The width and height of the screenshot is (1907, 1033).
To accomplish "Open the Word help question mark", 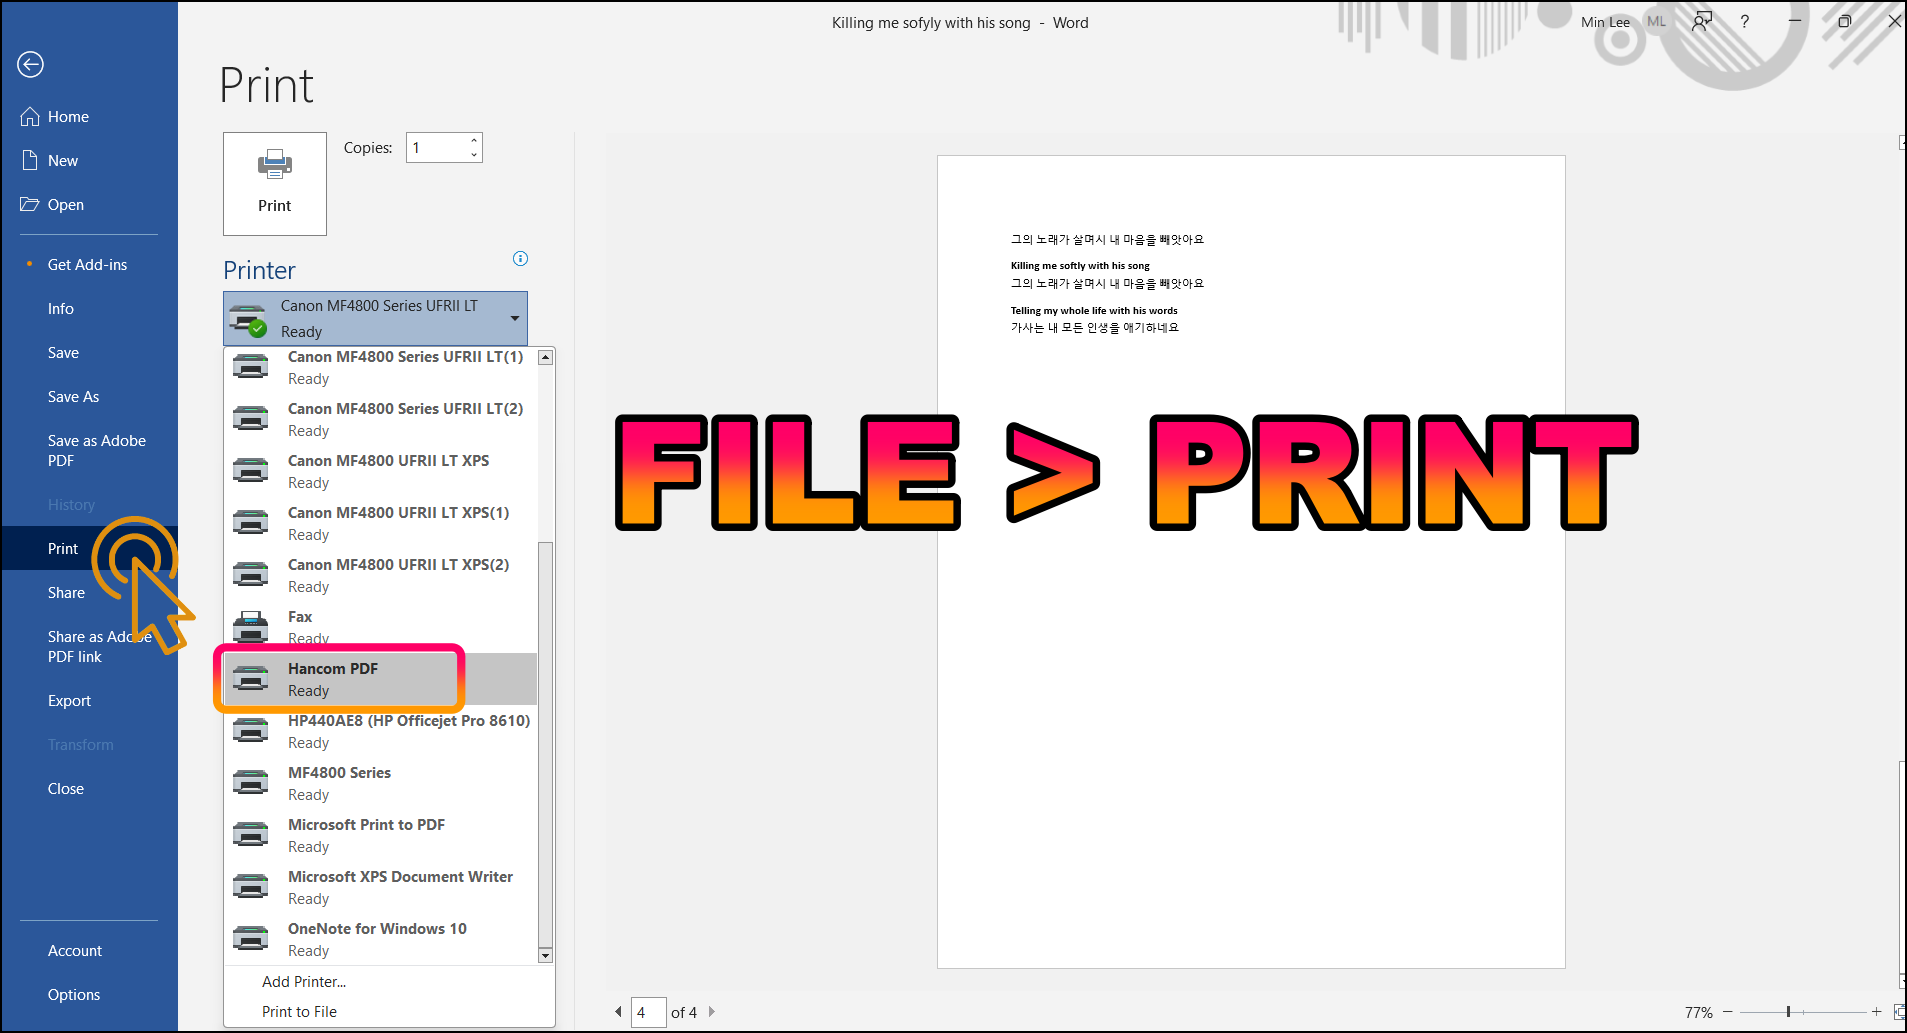I will tap(1745, 22).
